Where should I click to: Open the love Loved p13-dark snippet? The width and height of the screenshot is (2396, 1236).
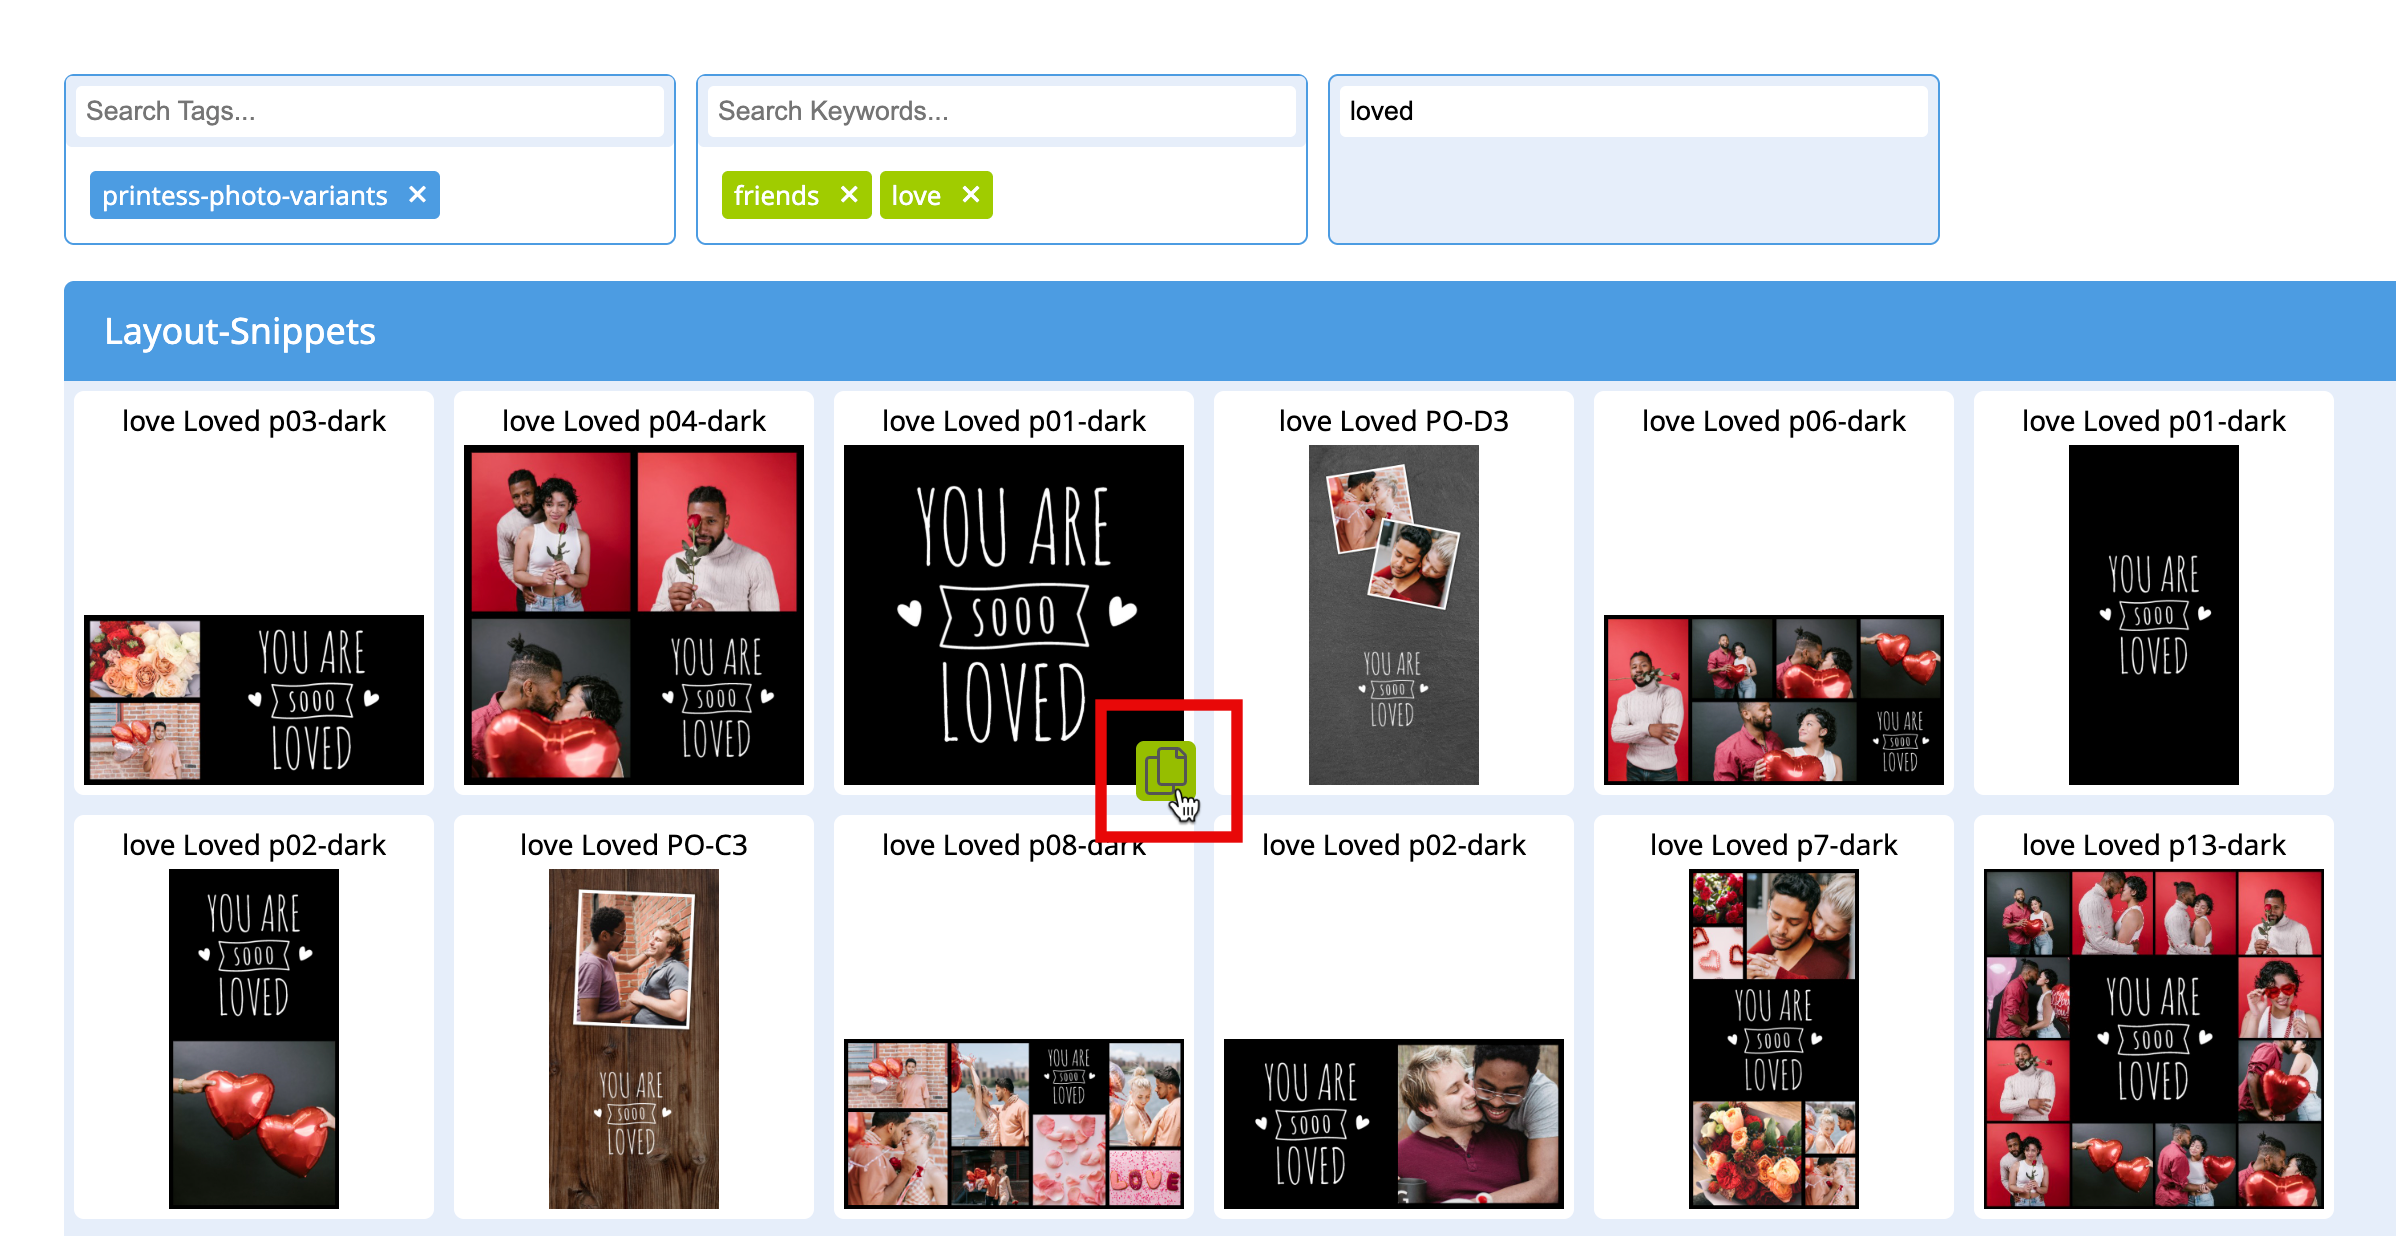tap(2152, 1040)
